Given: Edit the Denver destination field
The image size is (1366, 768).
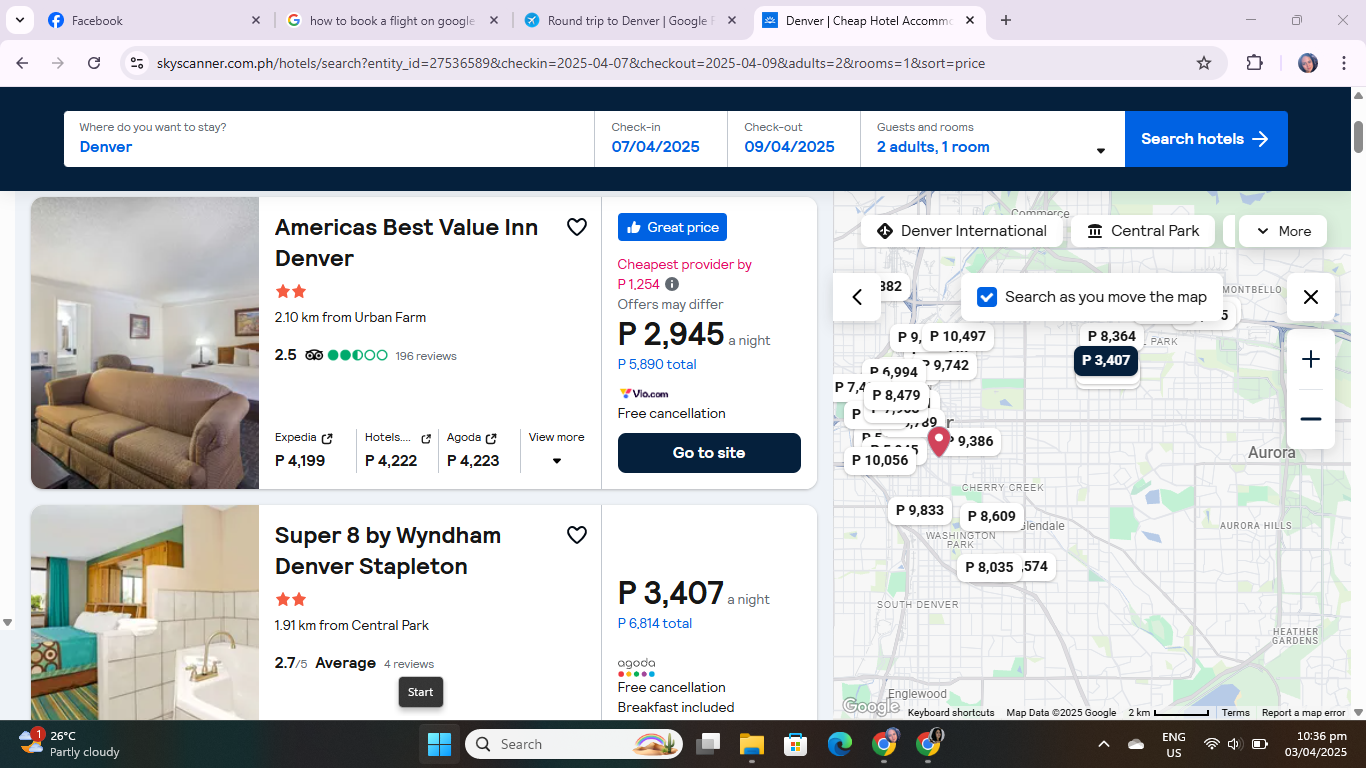Looking at the screenshot, I should coord(329,139).
